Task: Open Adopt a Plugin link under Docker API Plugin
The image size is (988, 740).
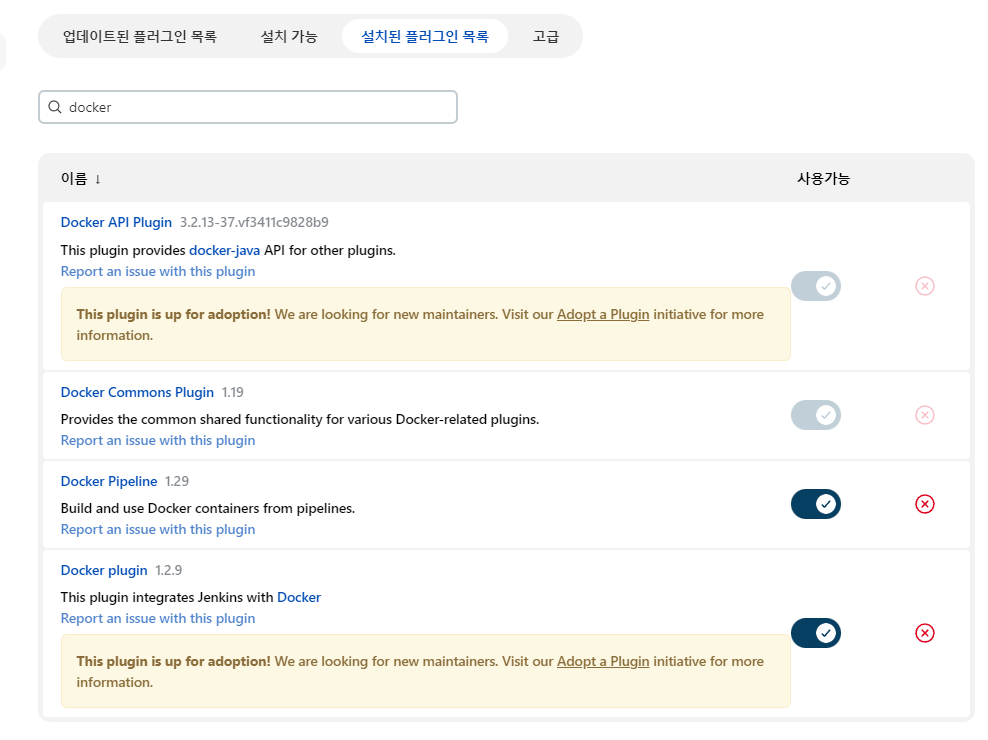Action: click(603, 315)
